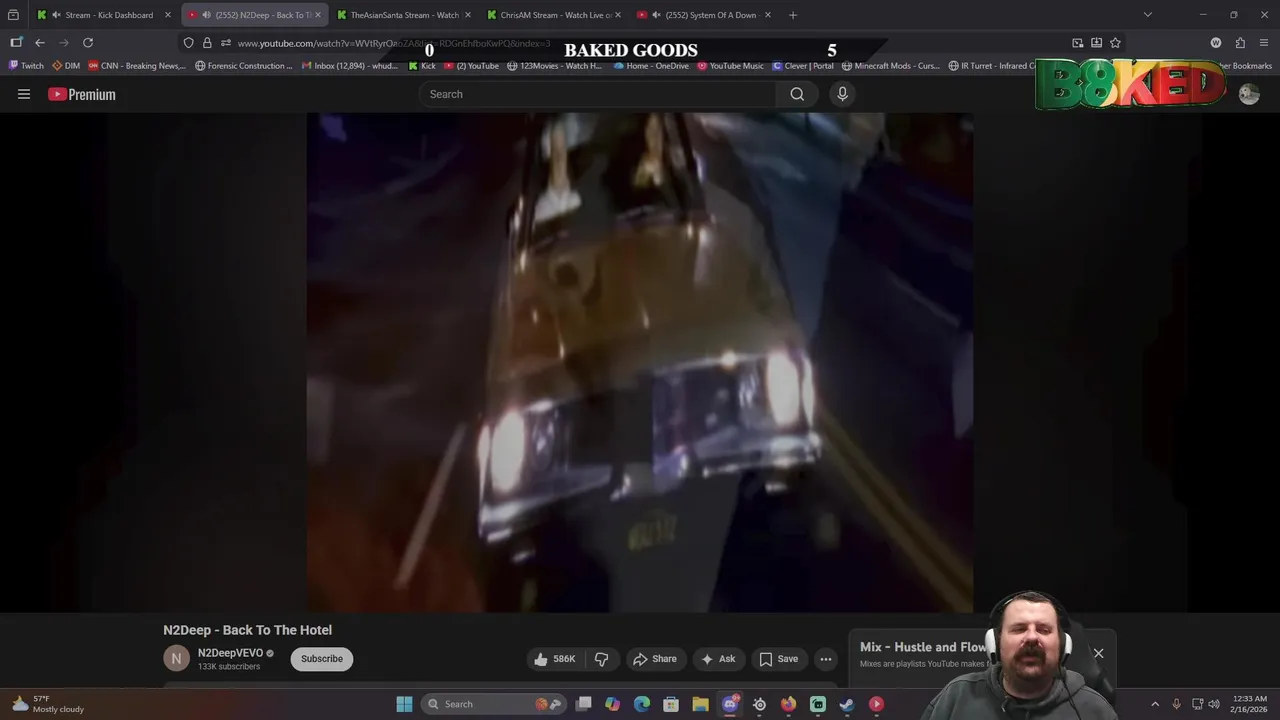Toggle the microphone tray icon
The height and width of the screenshot is (720, 1280).
click(x=1176, y=704)
